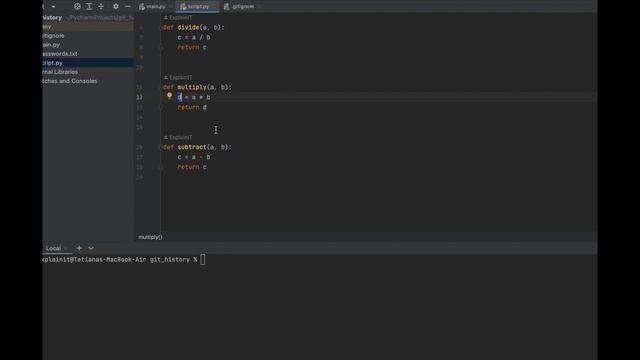Expand Scratches and Consoles node
The height and width of the screenshot is (360, 640).
click(x=88, y=81)
